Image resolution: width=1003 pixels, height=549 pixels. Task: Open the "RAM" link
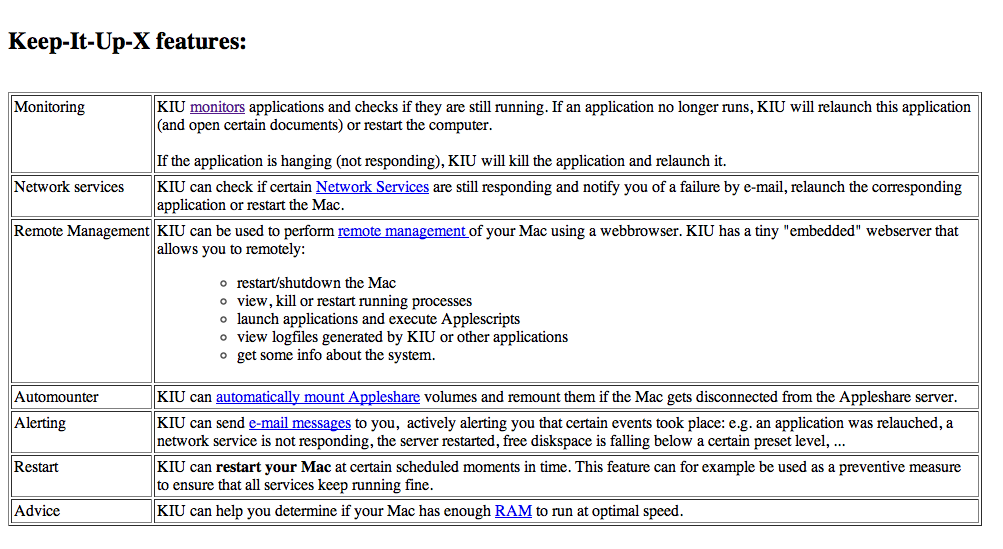pyautogui.click(x=514, y=511)
